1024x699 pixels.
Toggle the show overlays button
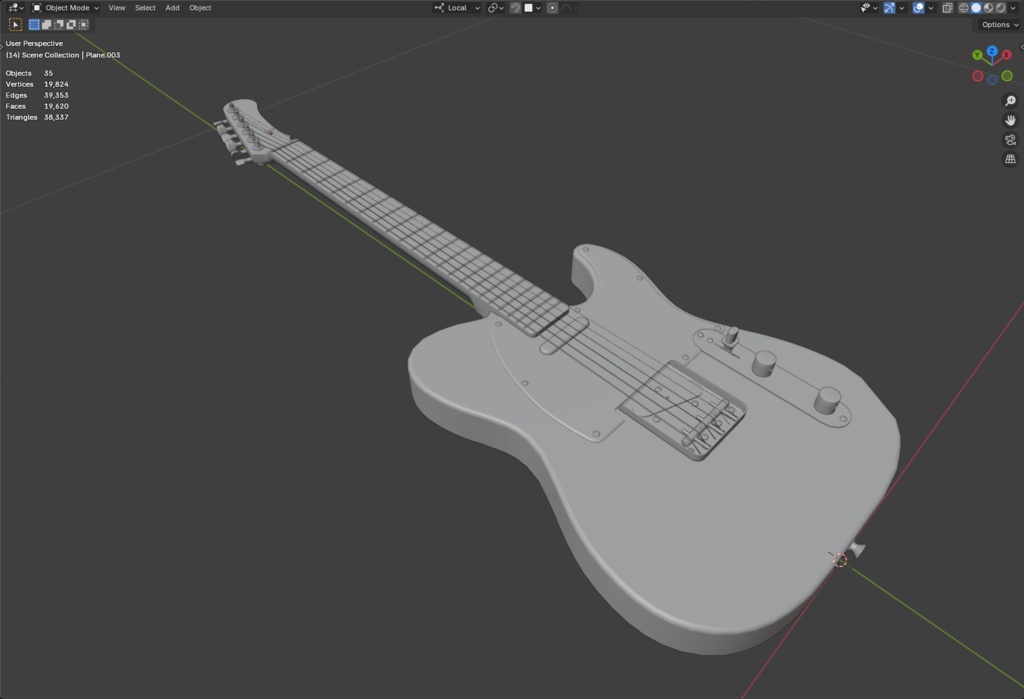[x=918, y=8]
